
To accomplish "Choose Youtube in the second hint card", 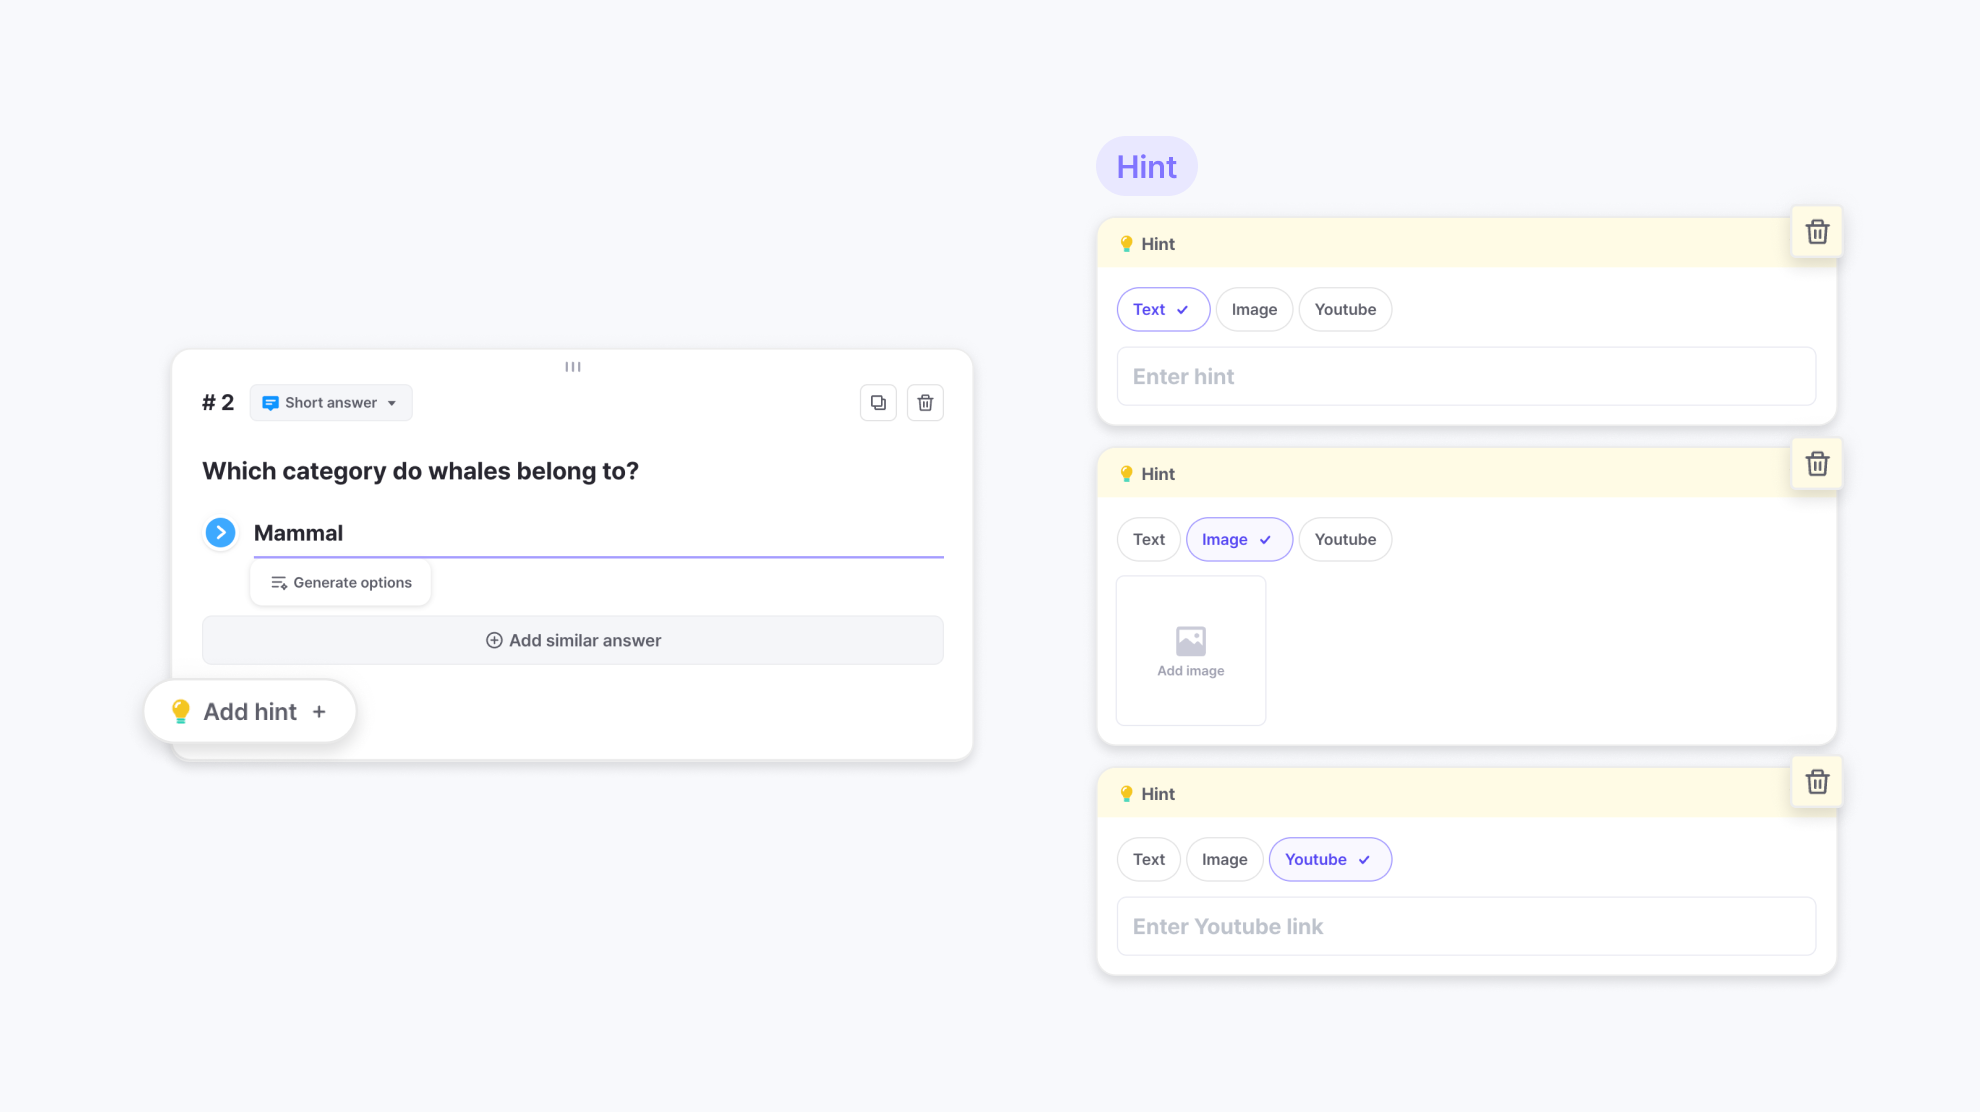I will pyautogui.click(x=1345, y=540).
